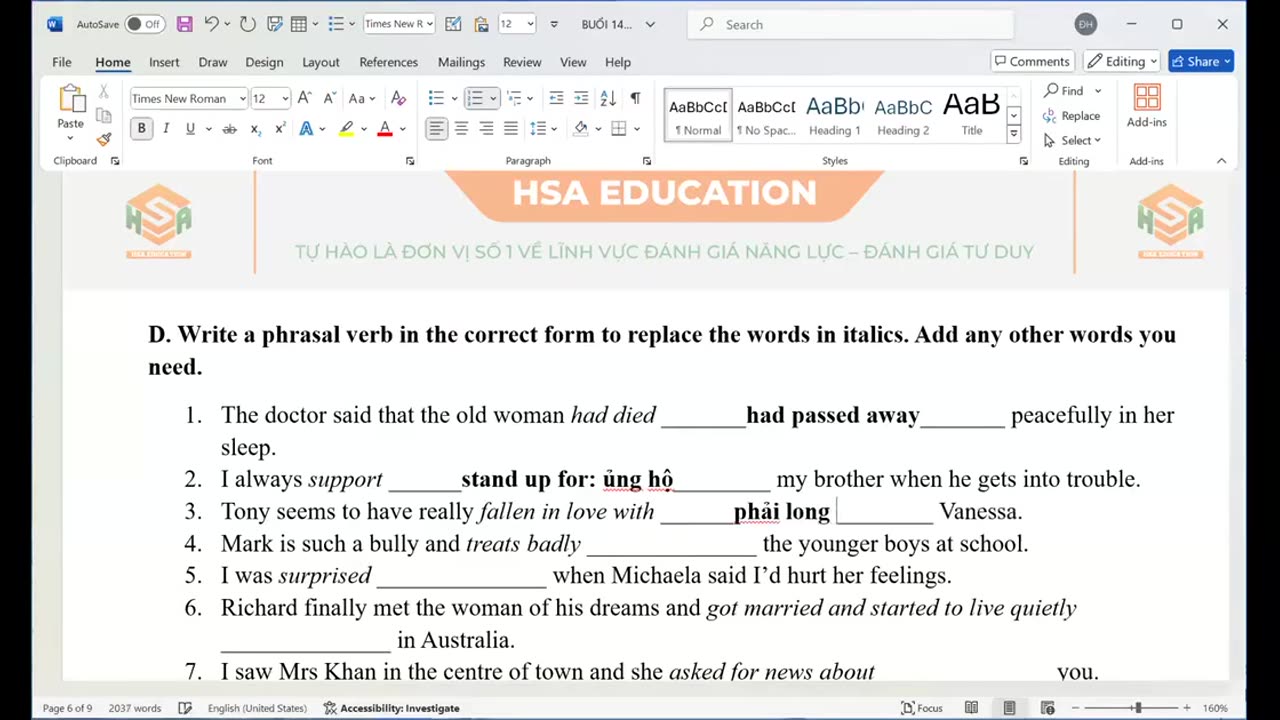Click the 160% zoom level
1280x720 pixels.
pos(1215,708)
